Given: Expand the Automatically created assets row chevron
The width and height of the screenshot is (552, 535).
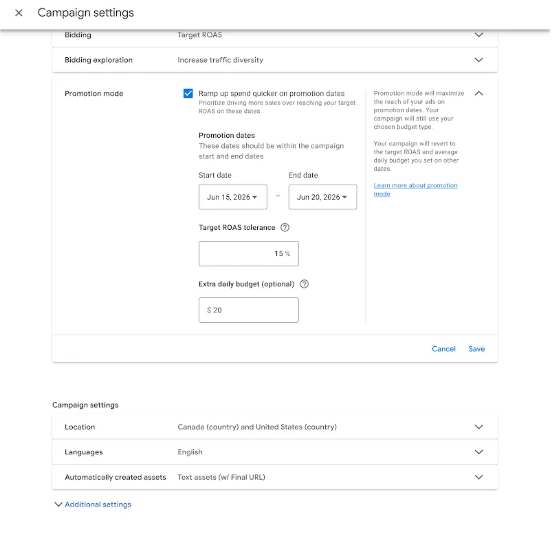Looking at the screenshot, I should [478, 477].
